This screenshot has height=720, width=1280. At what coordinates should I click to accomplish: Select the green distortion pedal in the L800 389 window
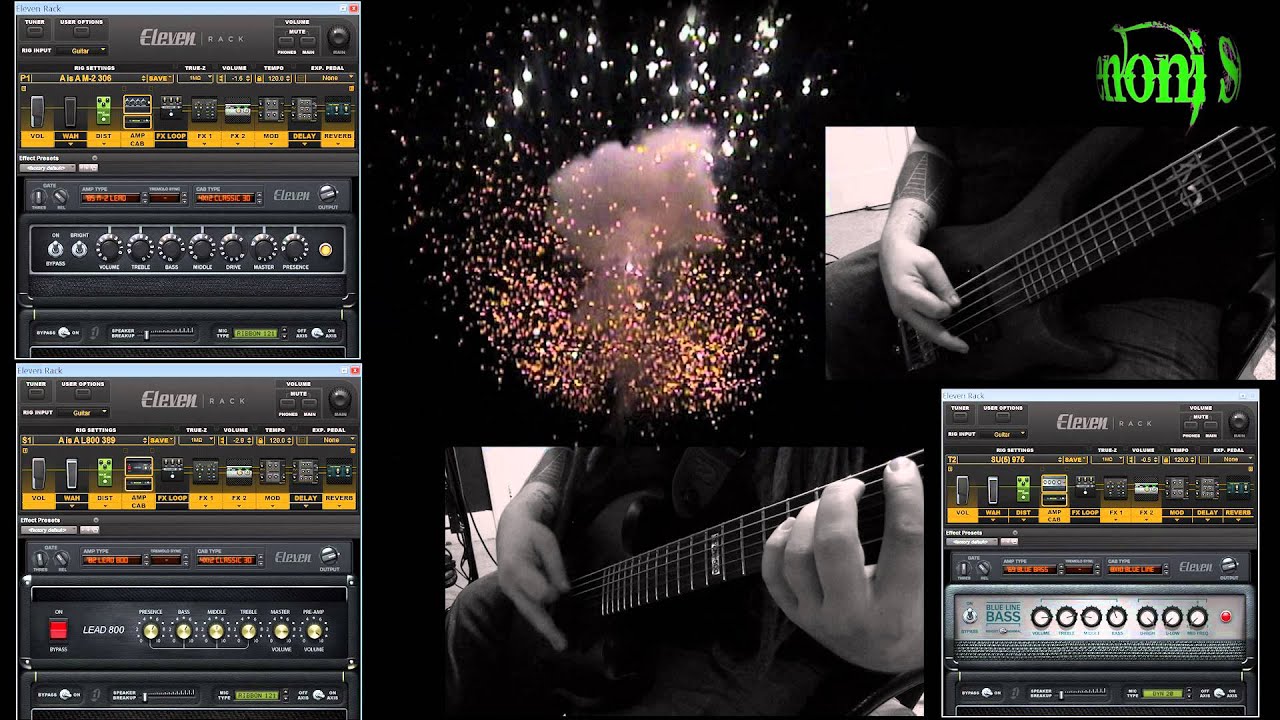pos(104,472)
